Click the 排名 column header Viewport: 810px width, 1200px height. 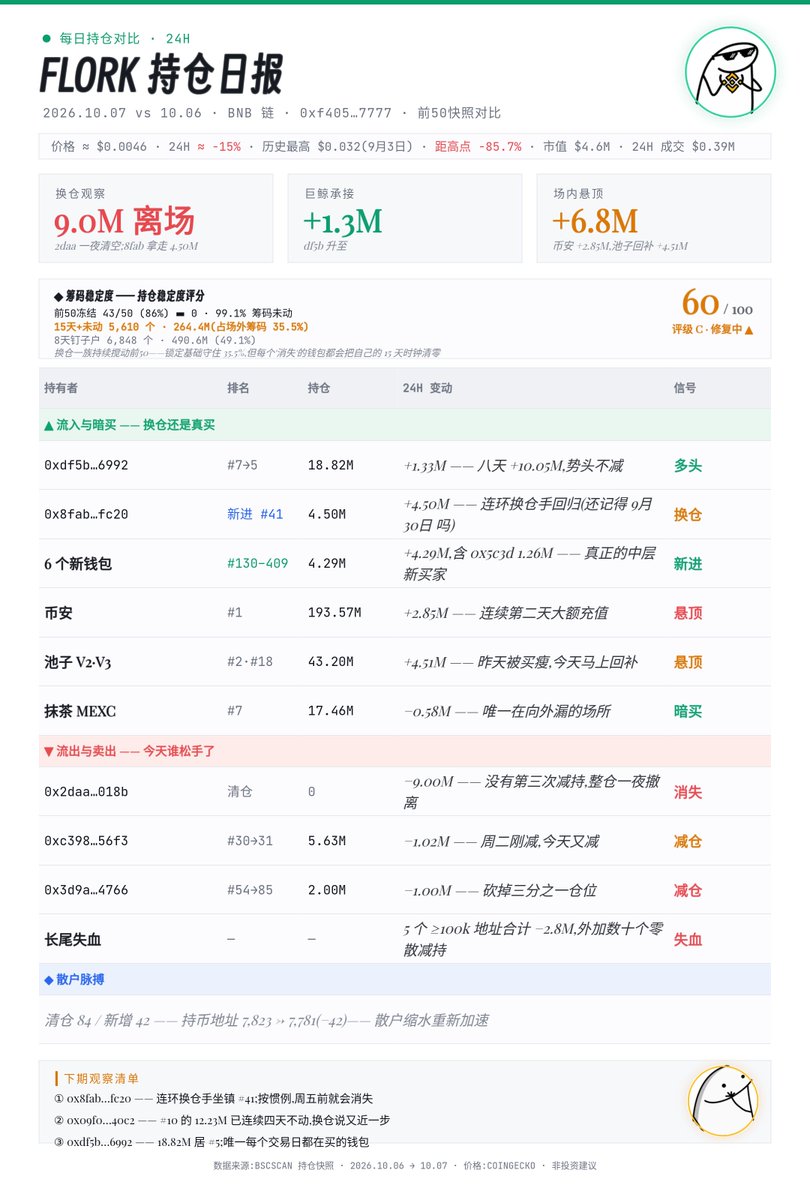(239, 388)
